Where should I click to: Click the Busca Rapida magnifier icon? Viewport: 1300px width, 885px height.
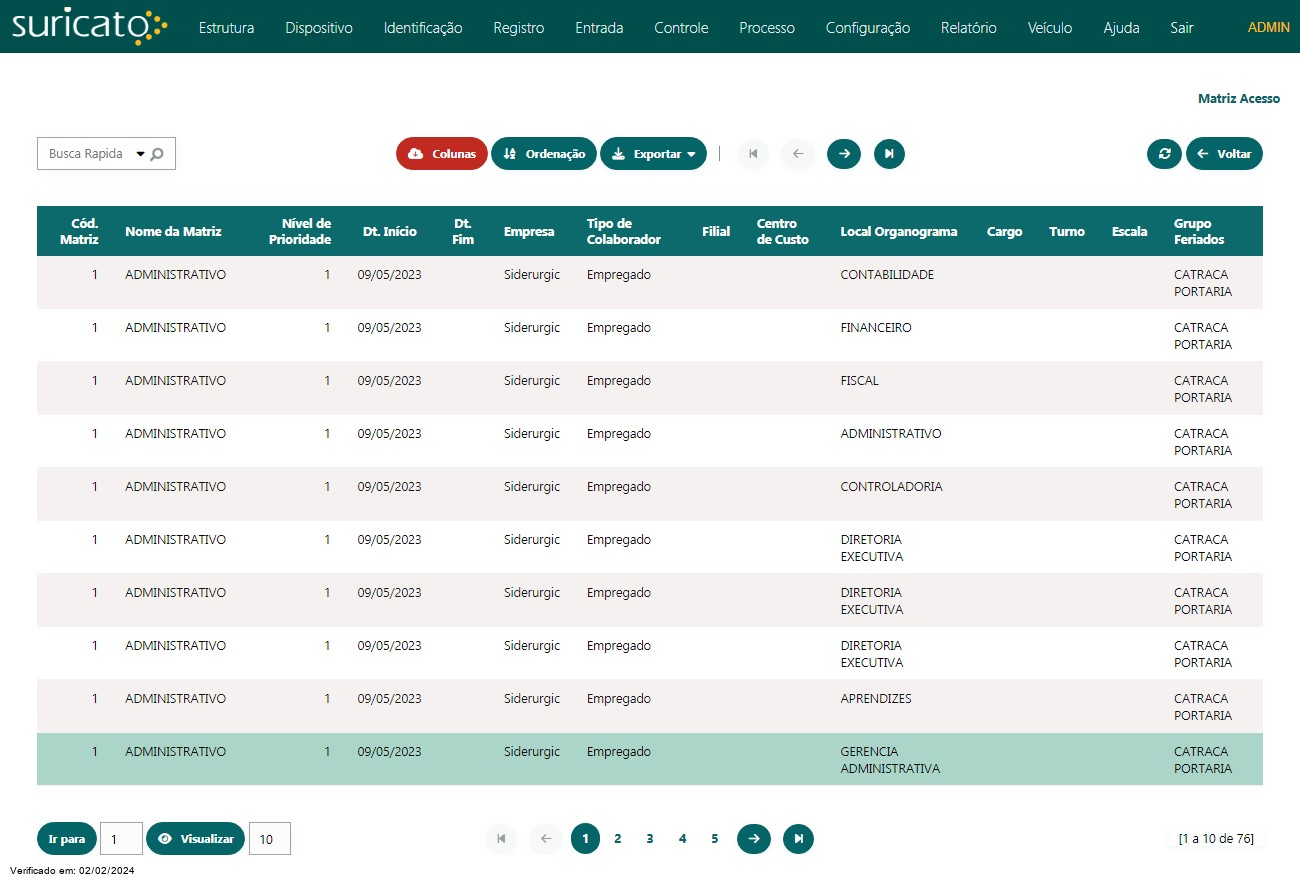pyautogui.click(x=157, y=154)
